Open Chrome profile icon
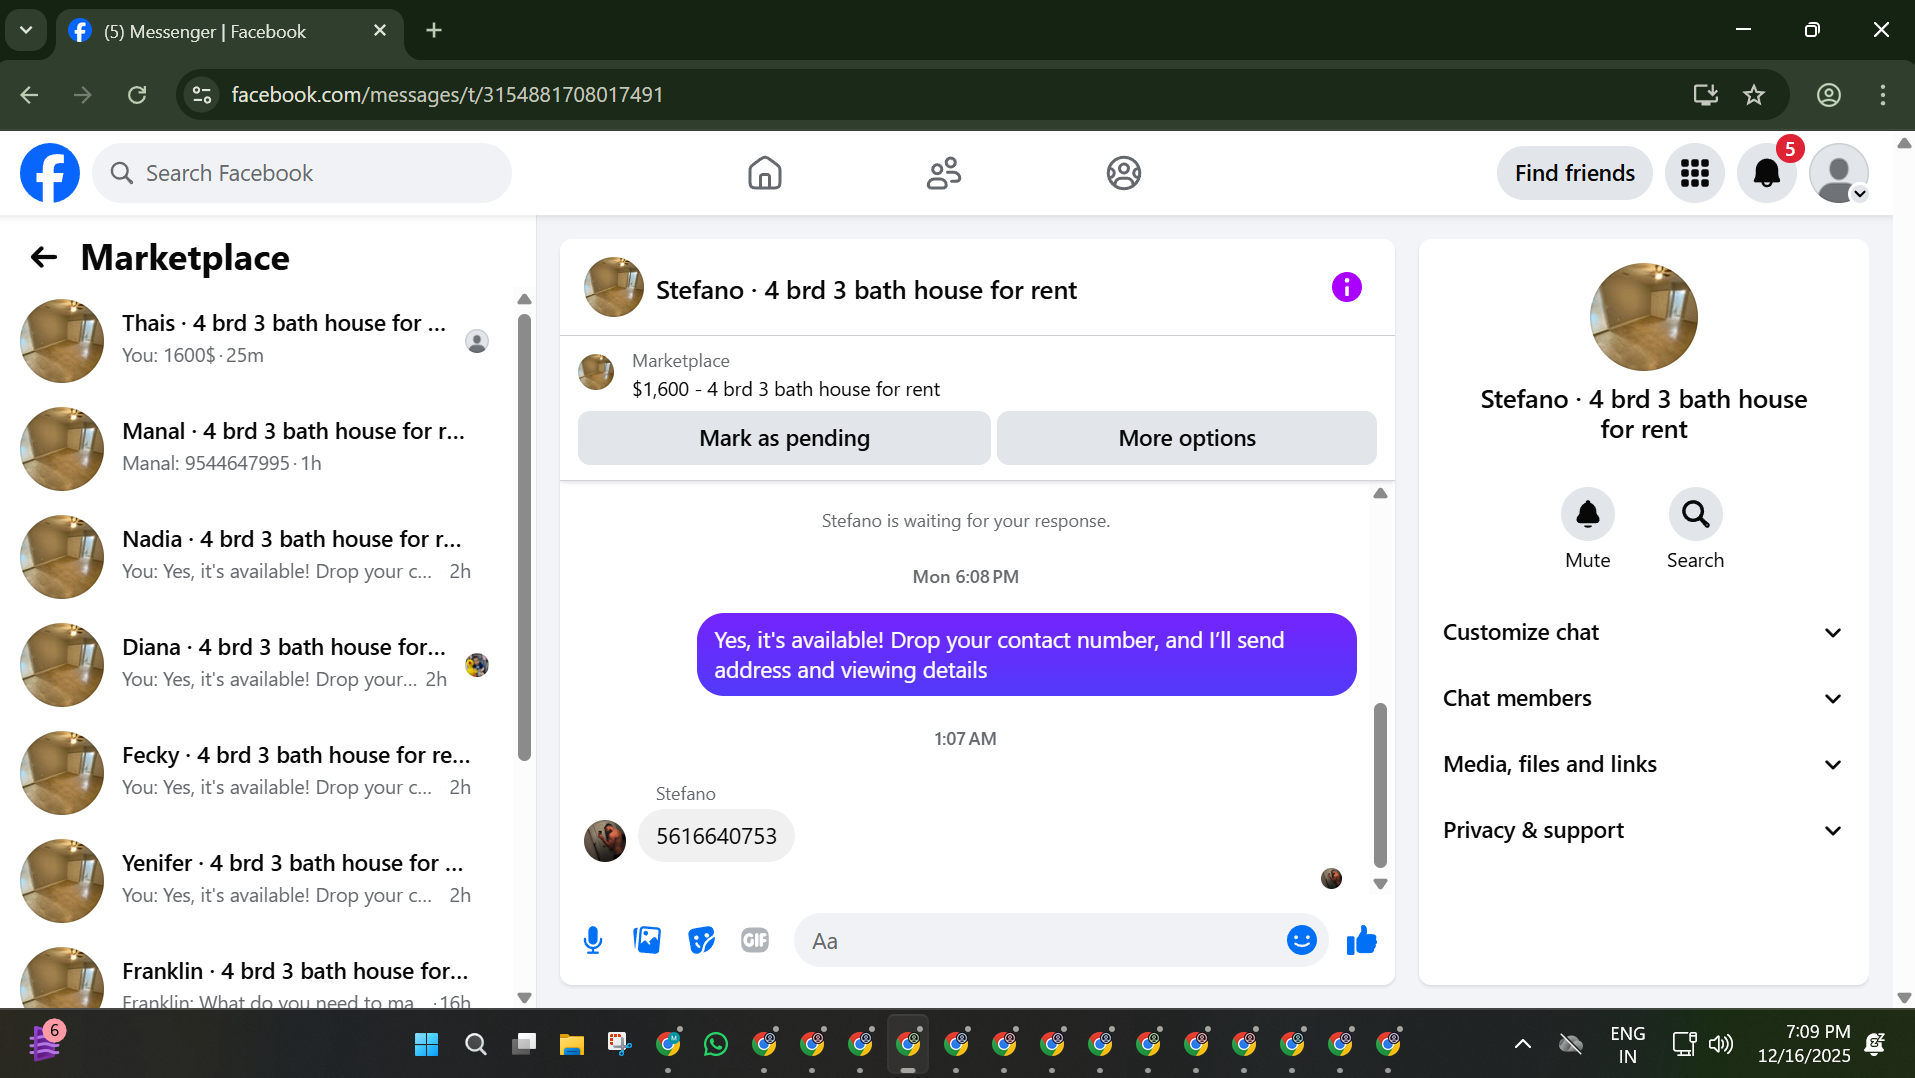The image size is (1915, 1078). 1829,95
